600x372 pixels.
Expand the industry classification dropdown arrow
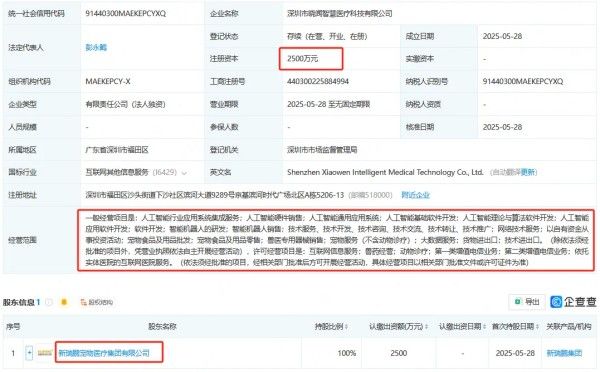pos(184,173)
